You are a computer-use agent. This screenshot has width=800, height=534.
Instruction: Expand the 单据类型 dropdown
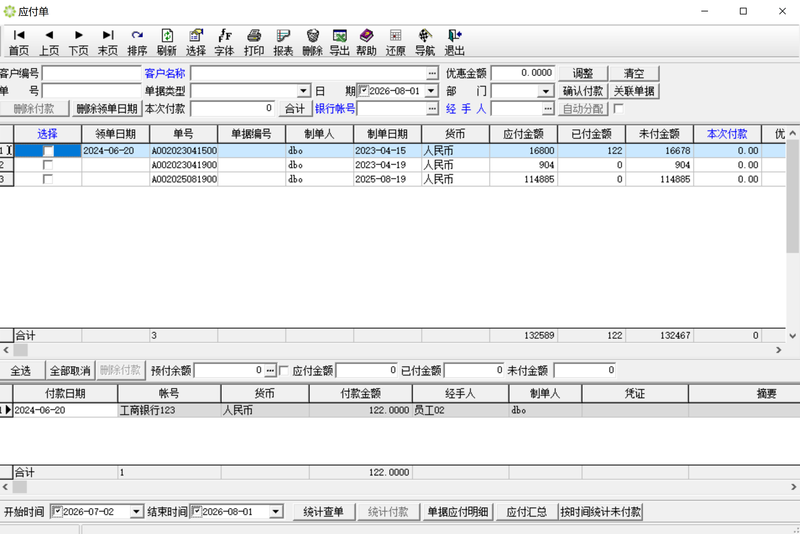[x=304, y=91]
